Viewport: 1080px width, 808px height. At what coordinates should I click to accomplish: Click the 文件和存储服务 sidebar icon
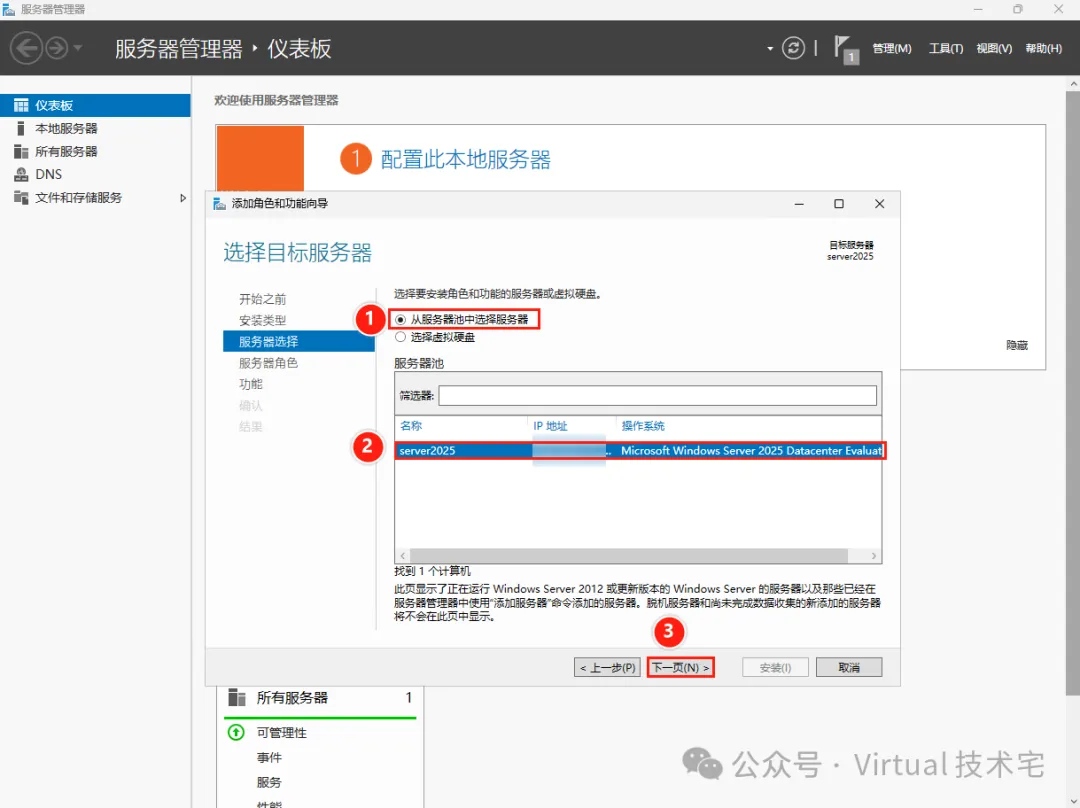21,198
